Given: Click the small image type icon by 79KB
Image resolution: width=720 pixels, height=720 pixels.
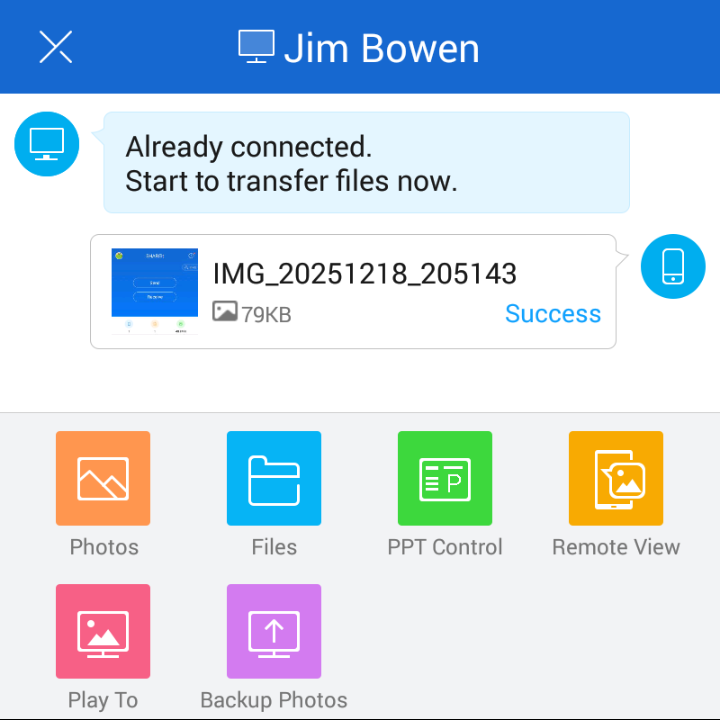Looking at the screenshot, I should (225, 311).
